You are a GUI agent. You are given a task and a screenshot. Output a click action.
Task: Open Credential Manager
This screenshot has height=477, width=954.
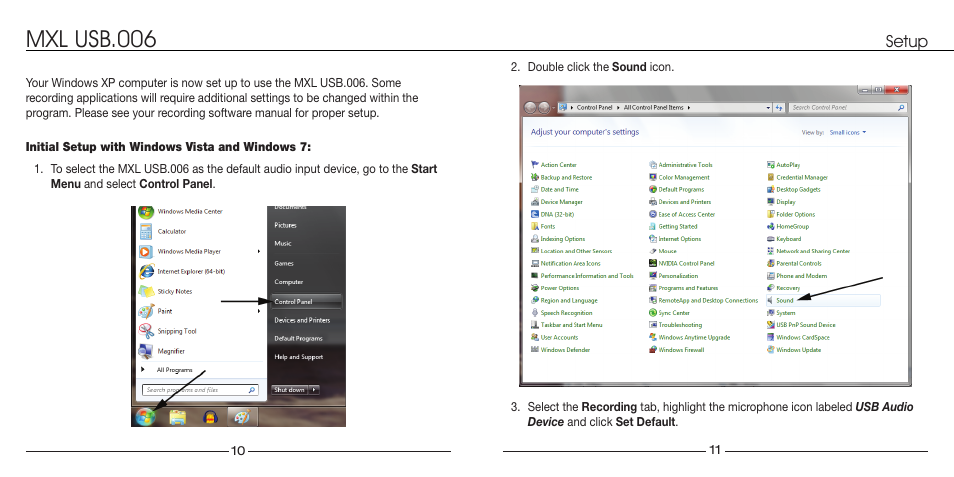tap(798, 177)
